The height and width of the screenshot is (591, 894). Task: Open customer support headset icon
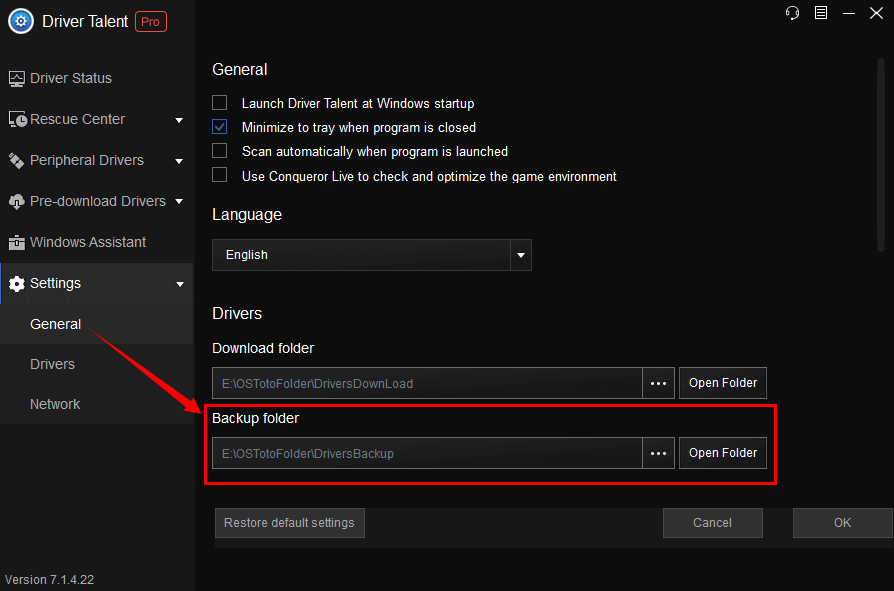[793, 13]
